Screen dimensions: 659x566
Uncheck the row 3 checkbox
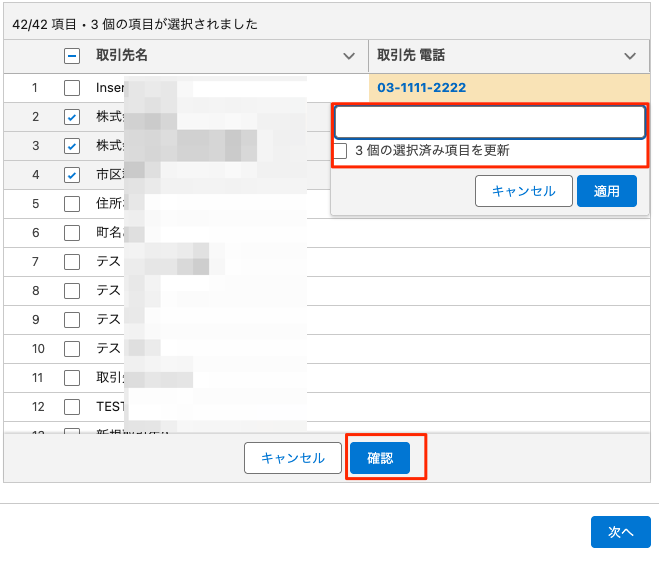click(72, 146)
